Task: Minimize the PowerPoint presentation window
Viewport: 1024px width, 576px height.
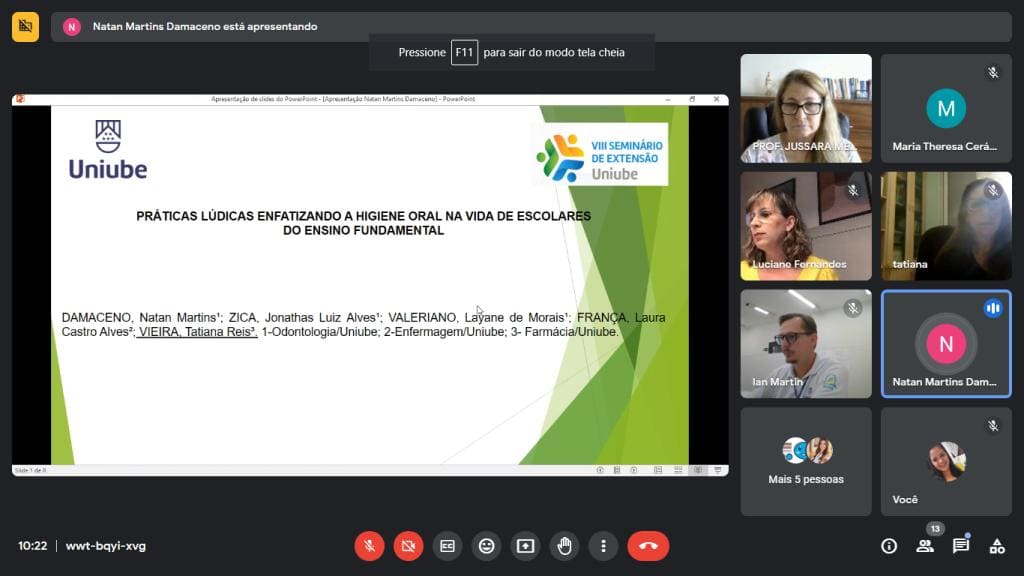Action: (667, 99)
